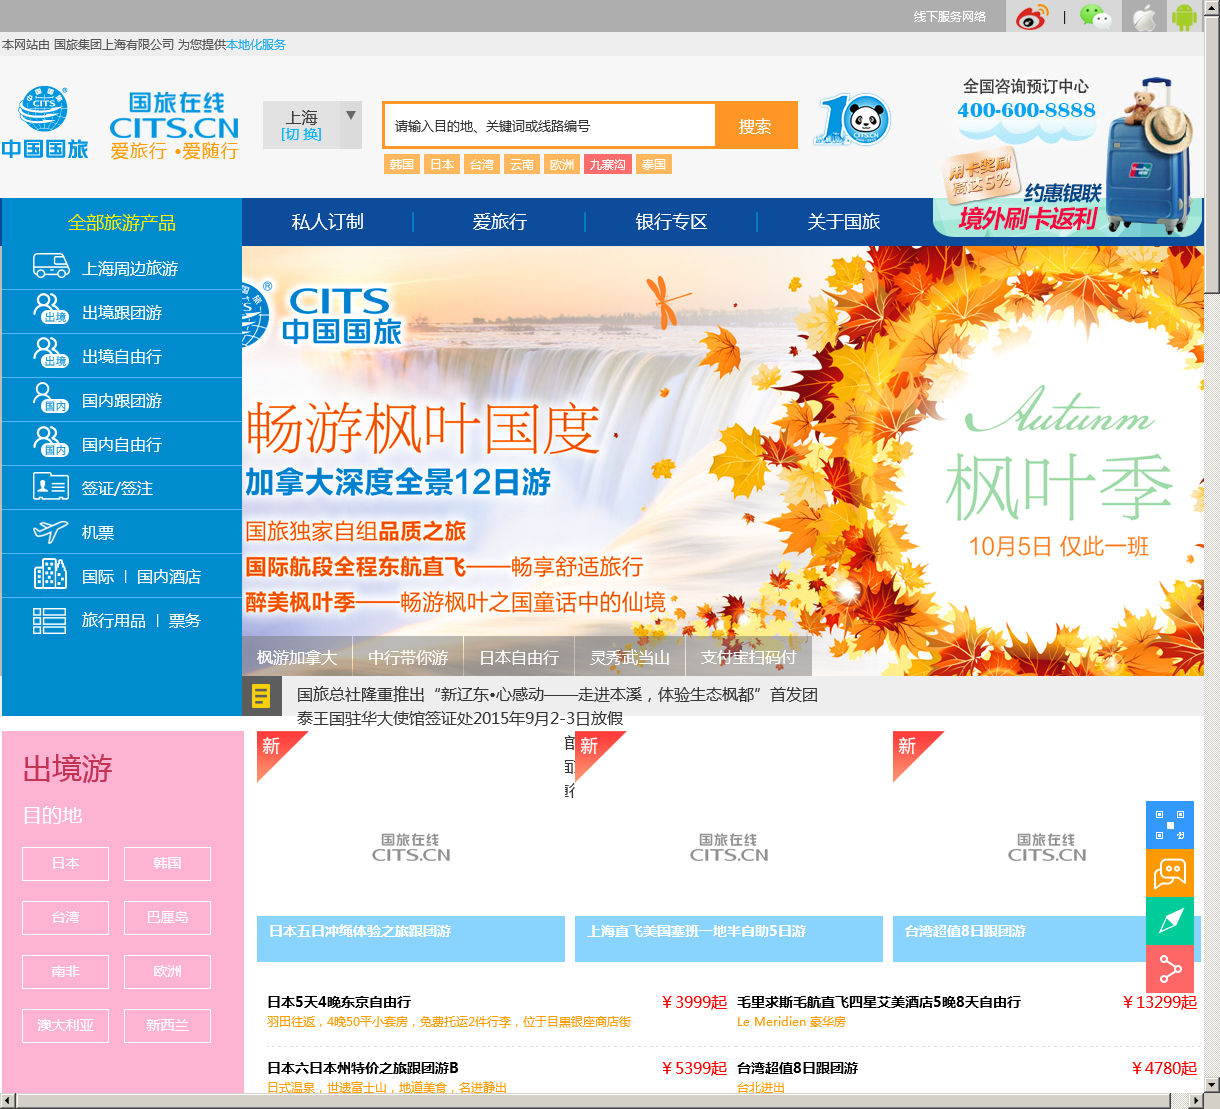Screen dimensions: 1220x1109
Task: Open the 关于国旅 nav item
Action: (844, 222)
